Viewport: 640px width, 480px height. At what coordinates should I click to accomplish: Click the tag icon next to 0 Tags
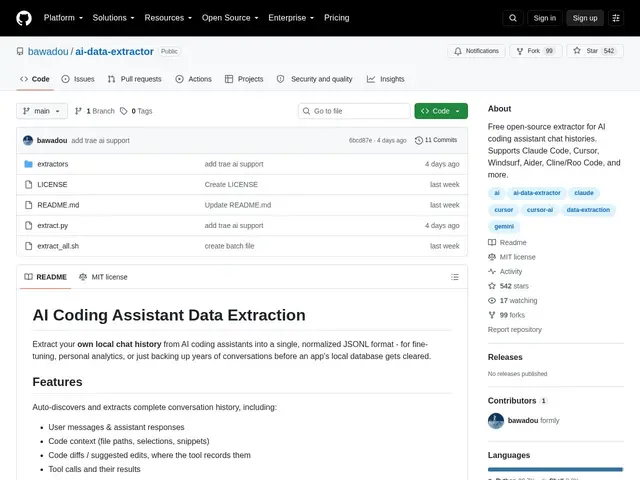pyautogui.click(x=124, y=111)
